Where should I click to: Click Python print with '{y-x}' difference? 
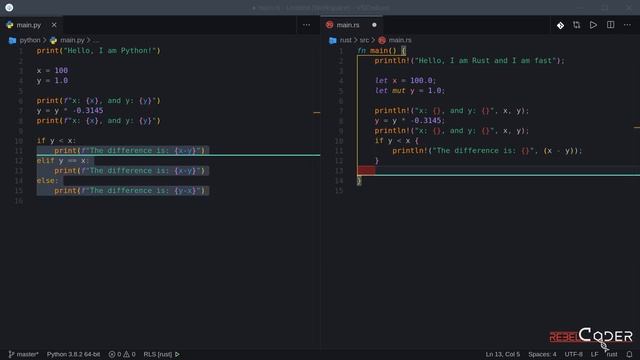129,191
